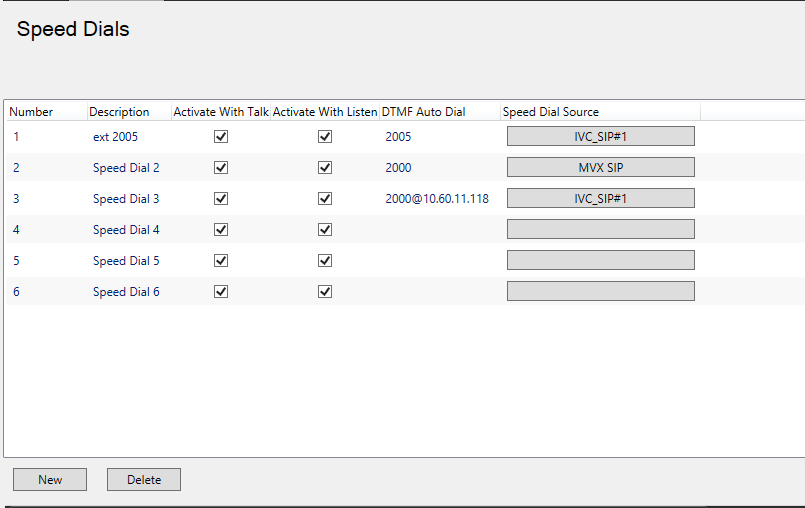Choose a source for empty Speed Dial 4
The height and width of the screenshot is (508, 805).
pyautogui.click(x=600, y=230)
